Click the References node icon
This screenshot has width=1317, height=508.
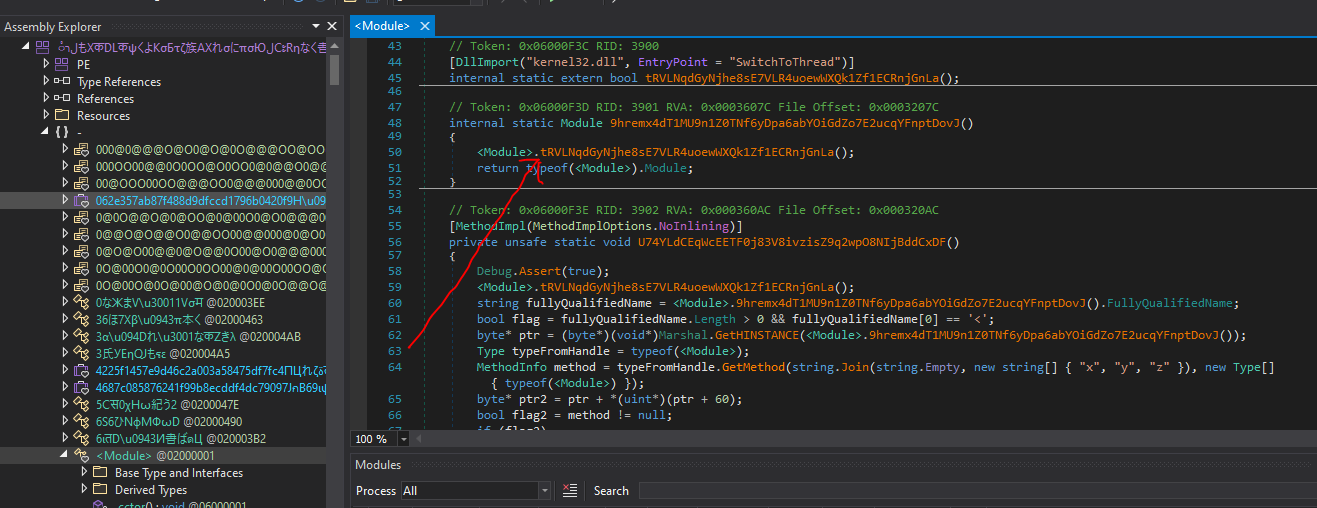[62, 99]
